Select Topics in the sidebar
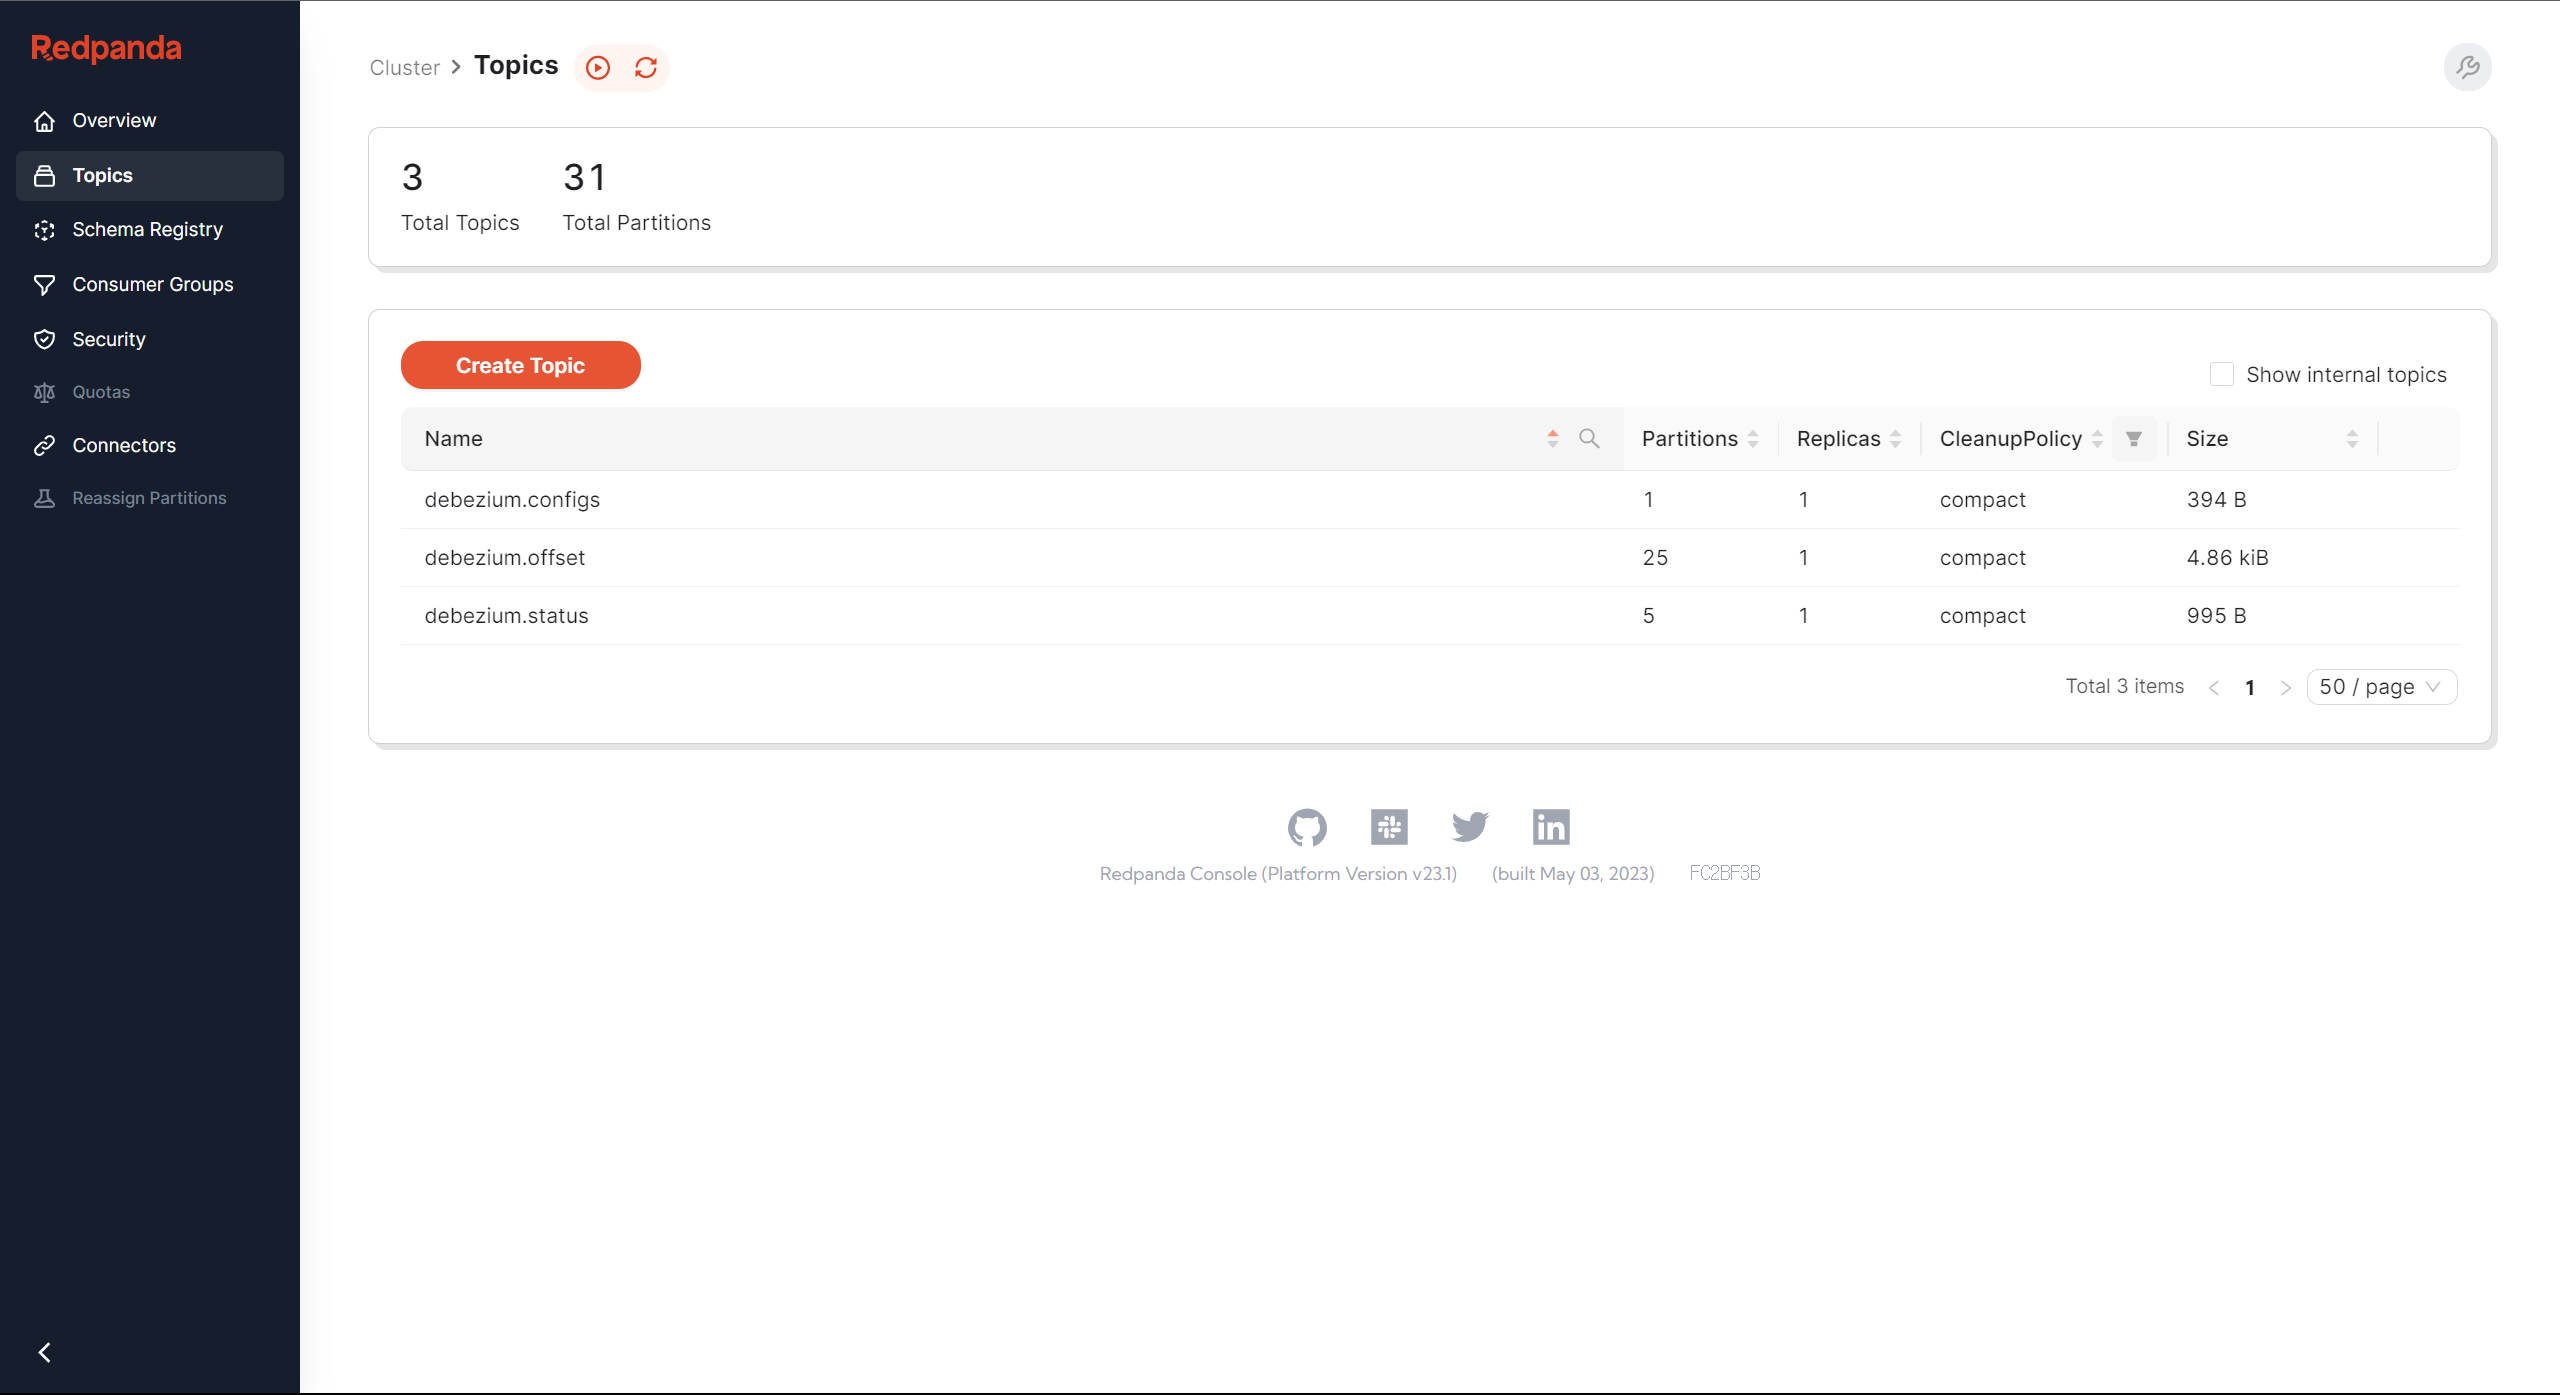Screen dimensions: 2560x1395 click(150, 176)
